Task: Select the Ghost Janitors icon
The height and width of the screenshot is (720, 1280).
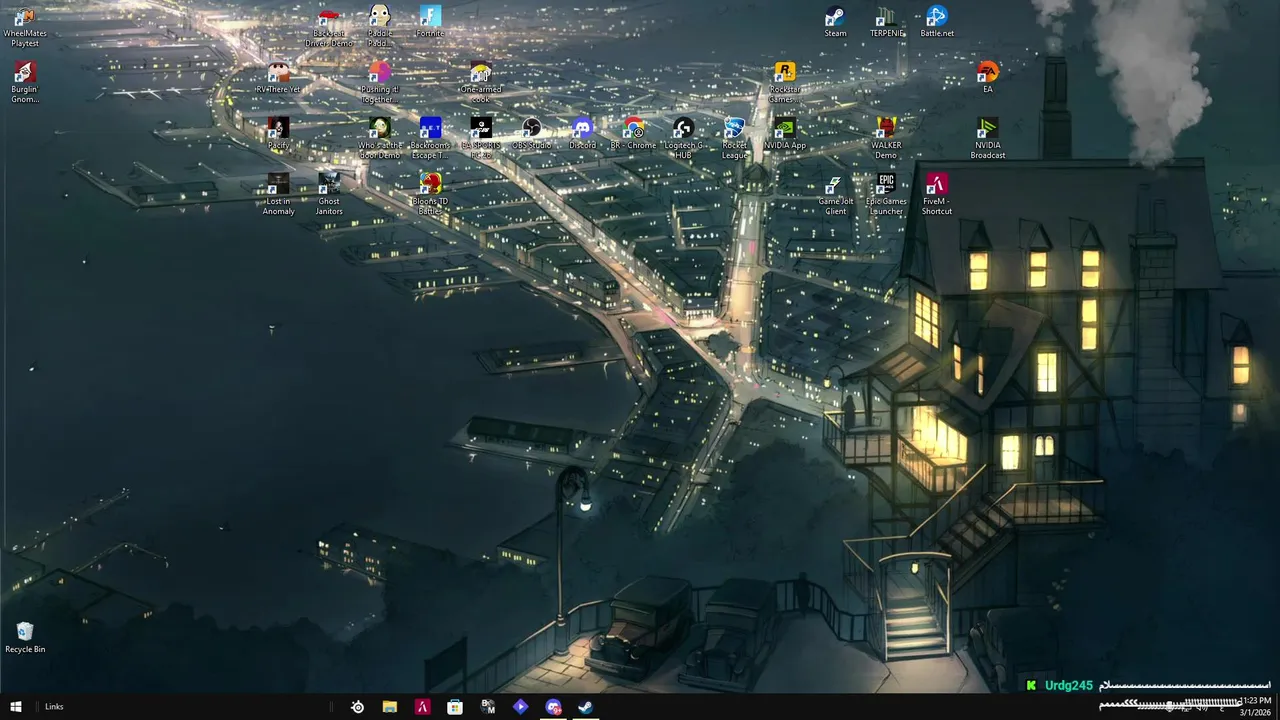Action: [x=329, y=194]
